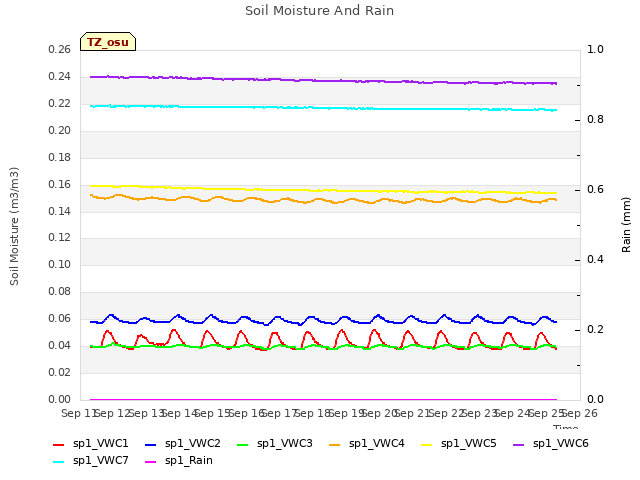Click the 0.2 rain axis tick label

coord(595,330)
